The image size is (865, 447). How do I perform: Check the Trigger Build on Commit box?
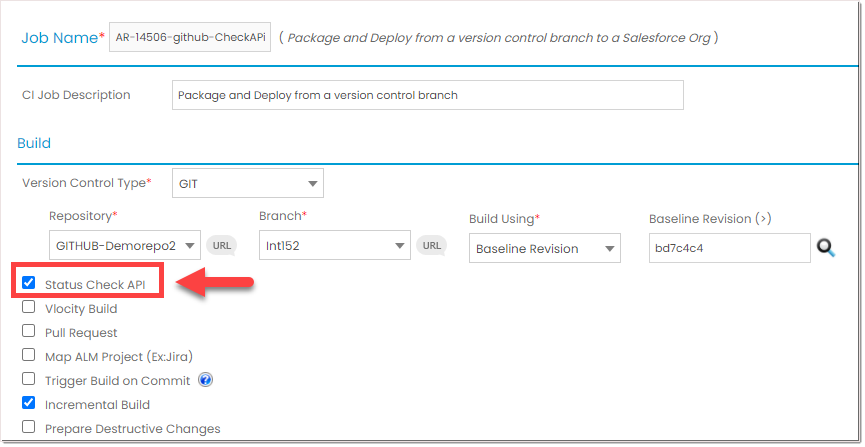29,380
